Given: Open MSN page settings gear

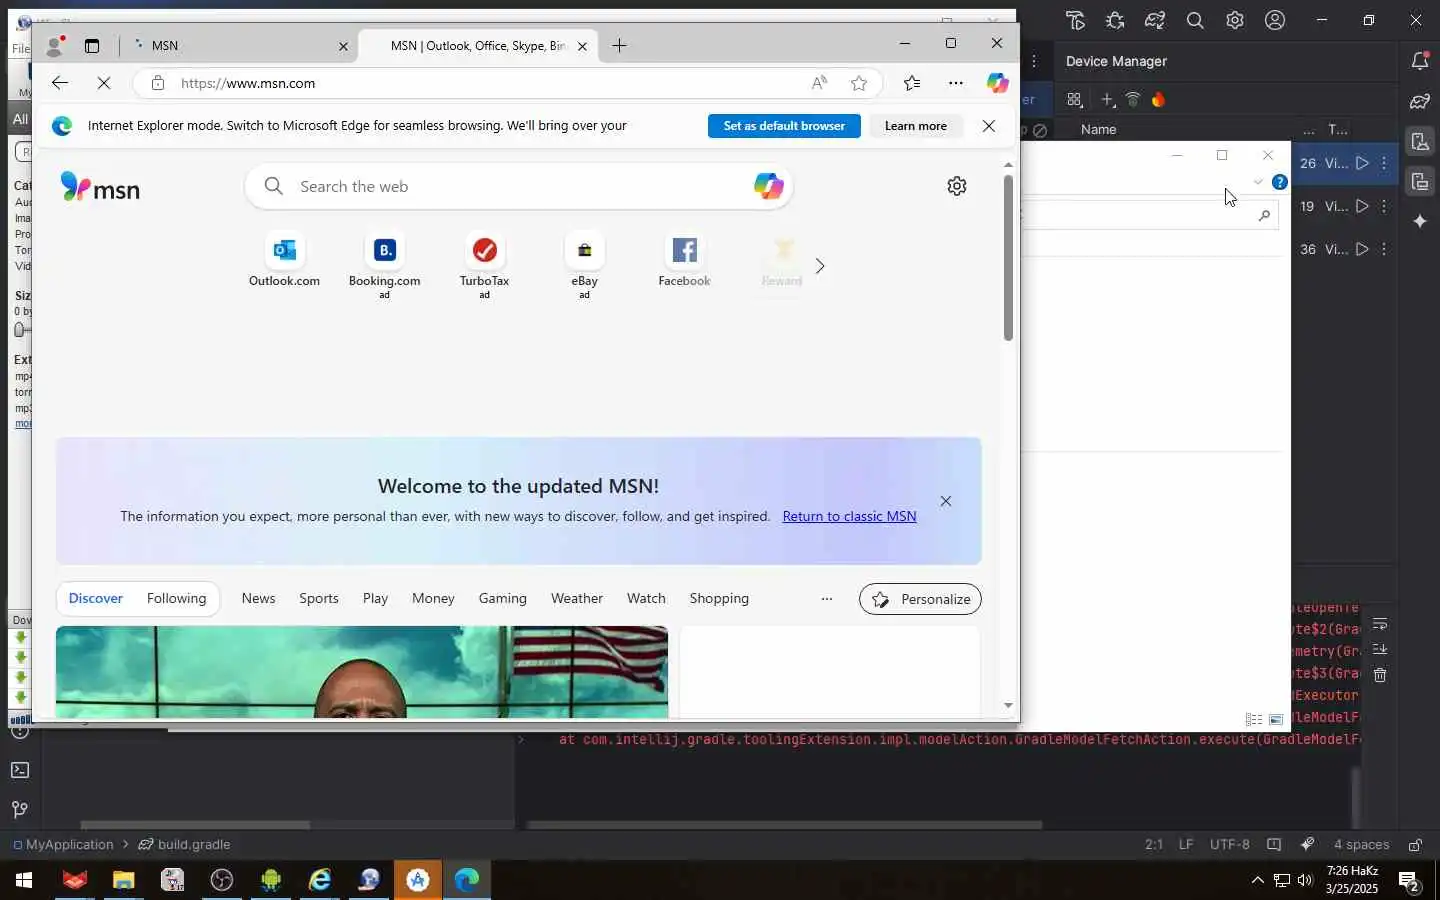Looking at the screenshot, I should pyautogui.click(x=957, y=186).
